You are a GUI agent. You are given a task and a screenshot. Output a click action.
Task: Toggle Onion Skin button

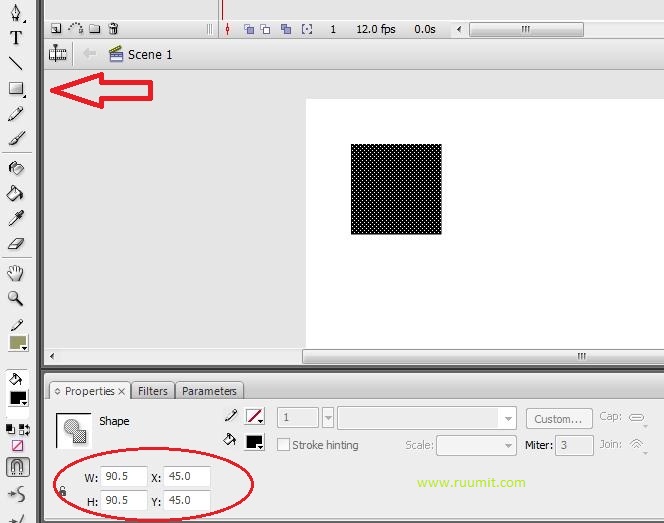coord(249,29)
